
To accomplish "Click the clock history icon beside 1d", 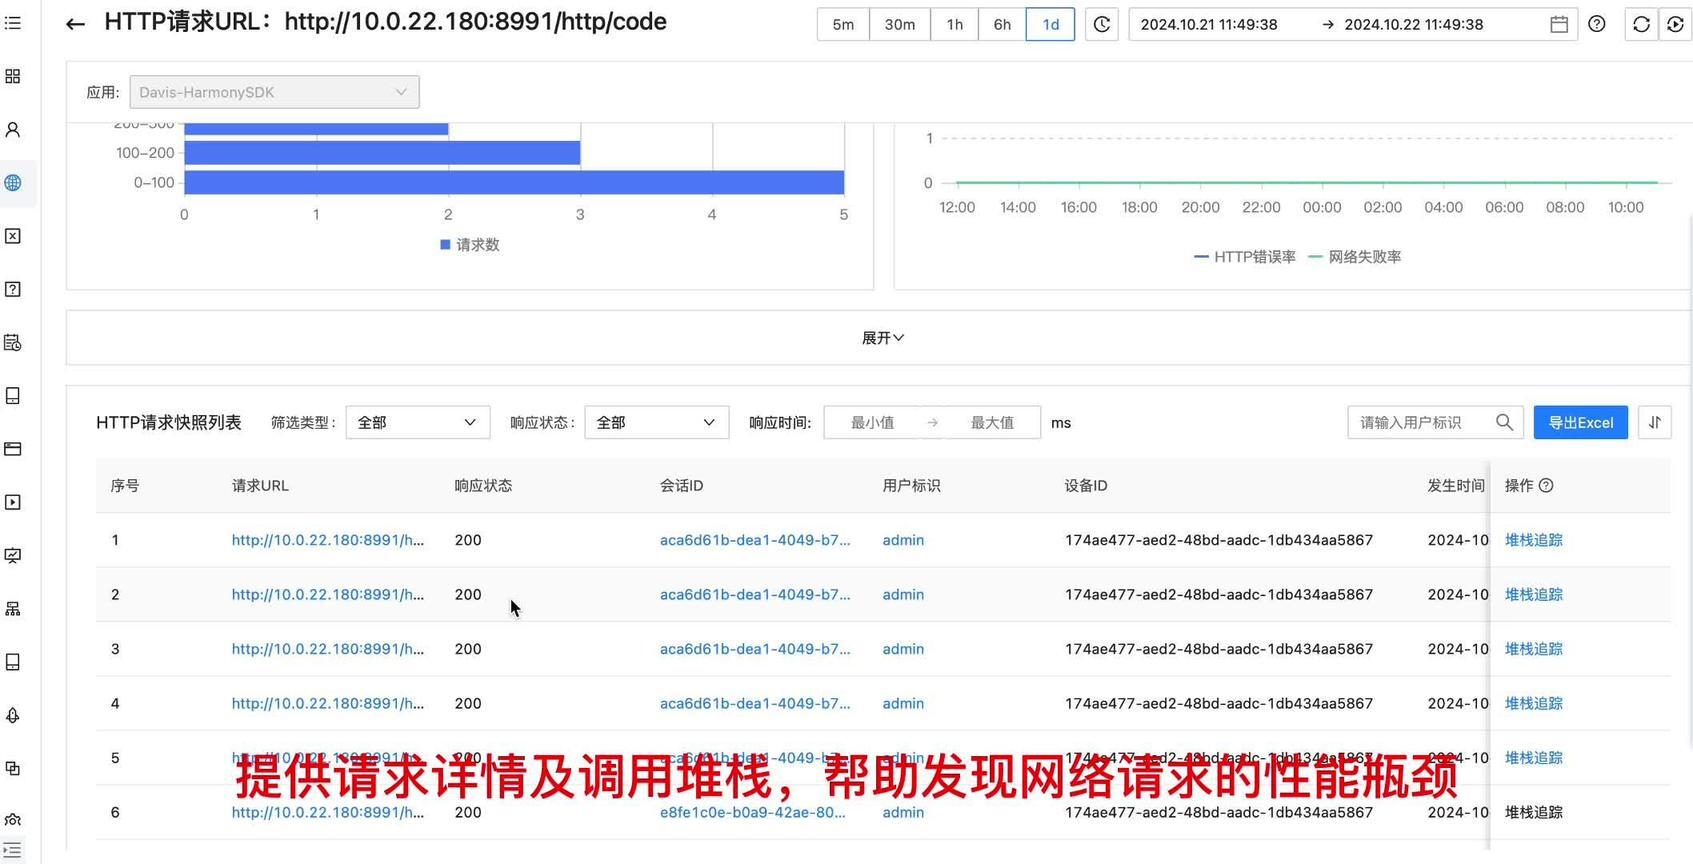I will [x=1101, y=24].
